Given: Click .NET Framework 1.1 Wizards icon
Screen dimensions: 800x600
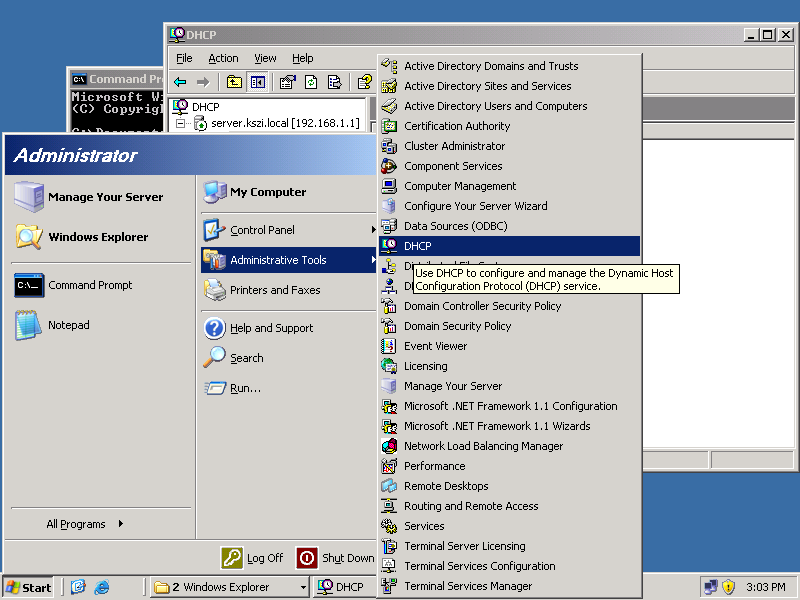Looking at the screenshot, I should coord(389,426).
